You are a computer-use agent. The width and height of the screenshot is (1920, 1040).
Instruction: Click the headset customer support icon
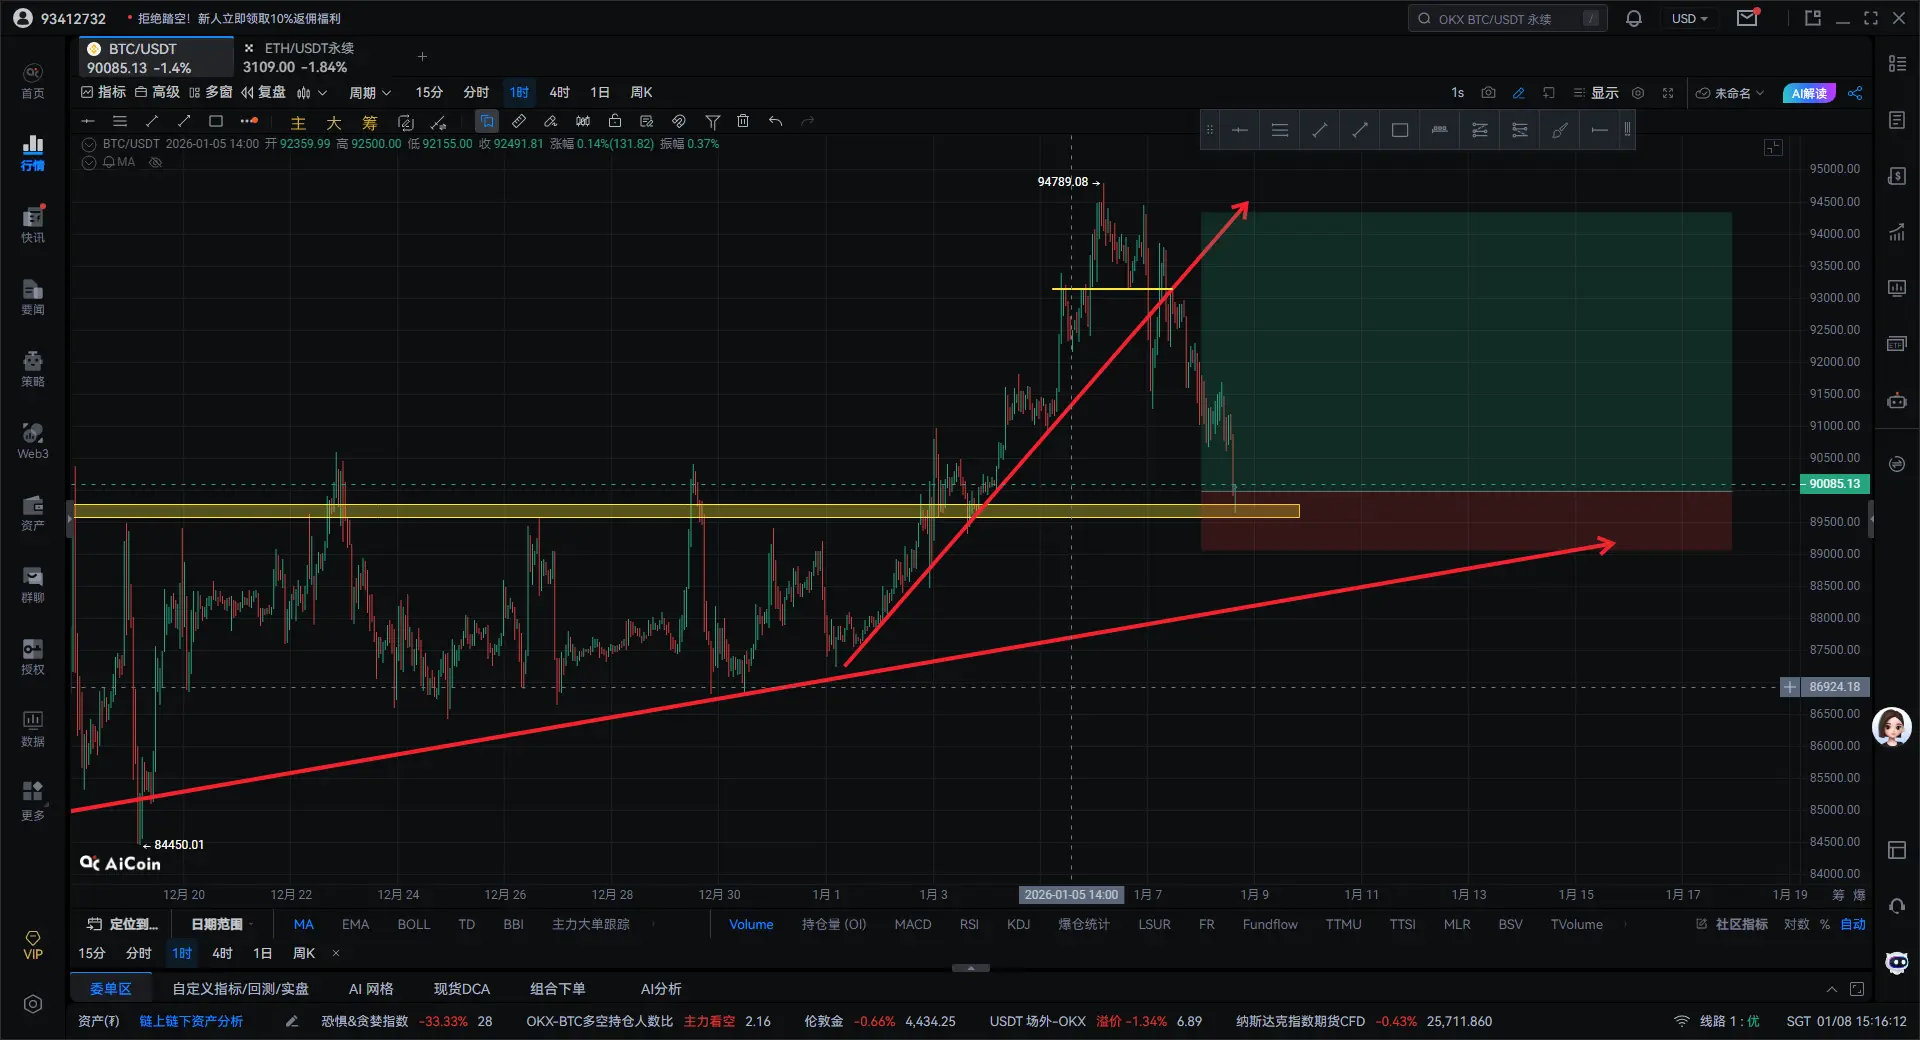pyautogui.click(x=1897, y=905)
